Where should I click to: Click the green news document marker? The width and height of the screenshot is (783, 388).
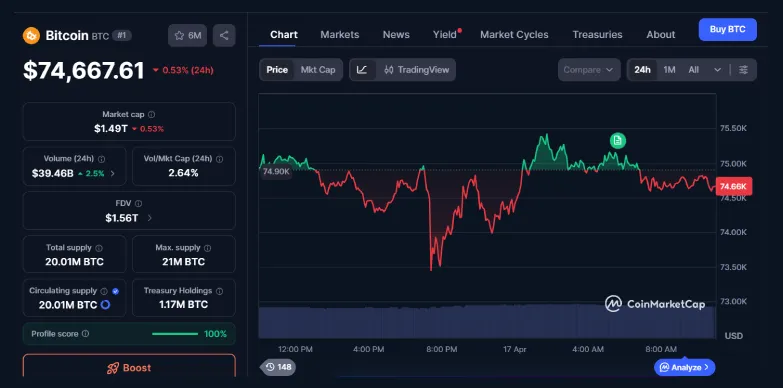tap(618, 141)
